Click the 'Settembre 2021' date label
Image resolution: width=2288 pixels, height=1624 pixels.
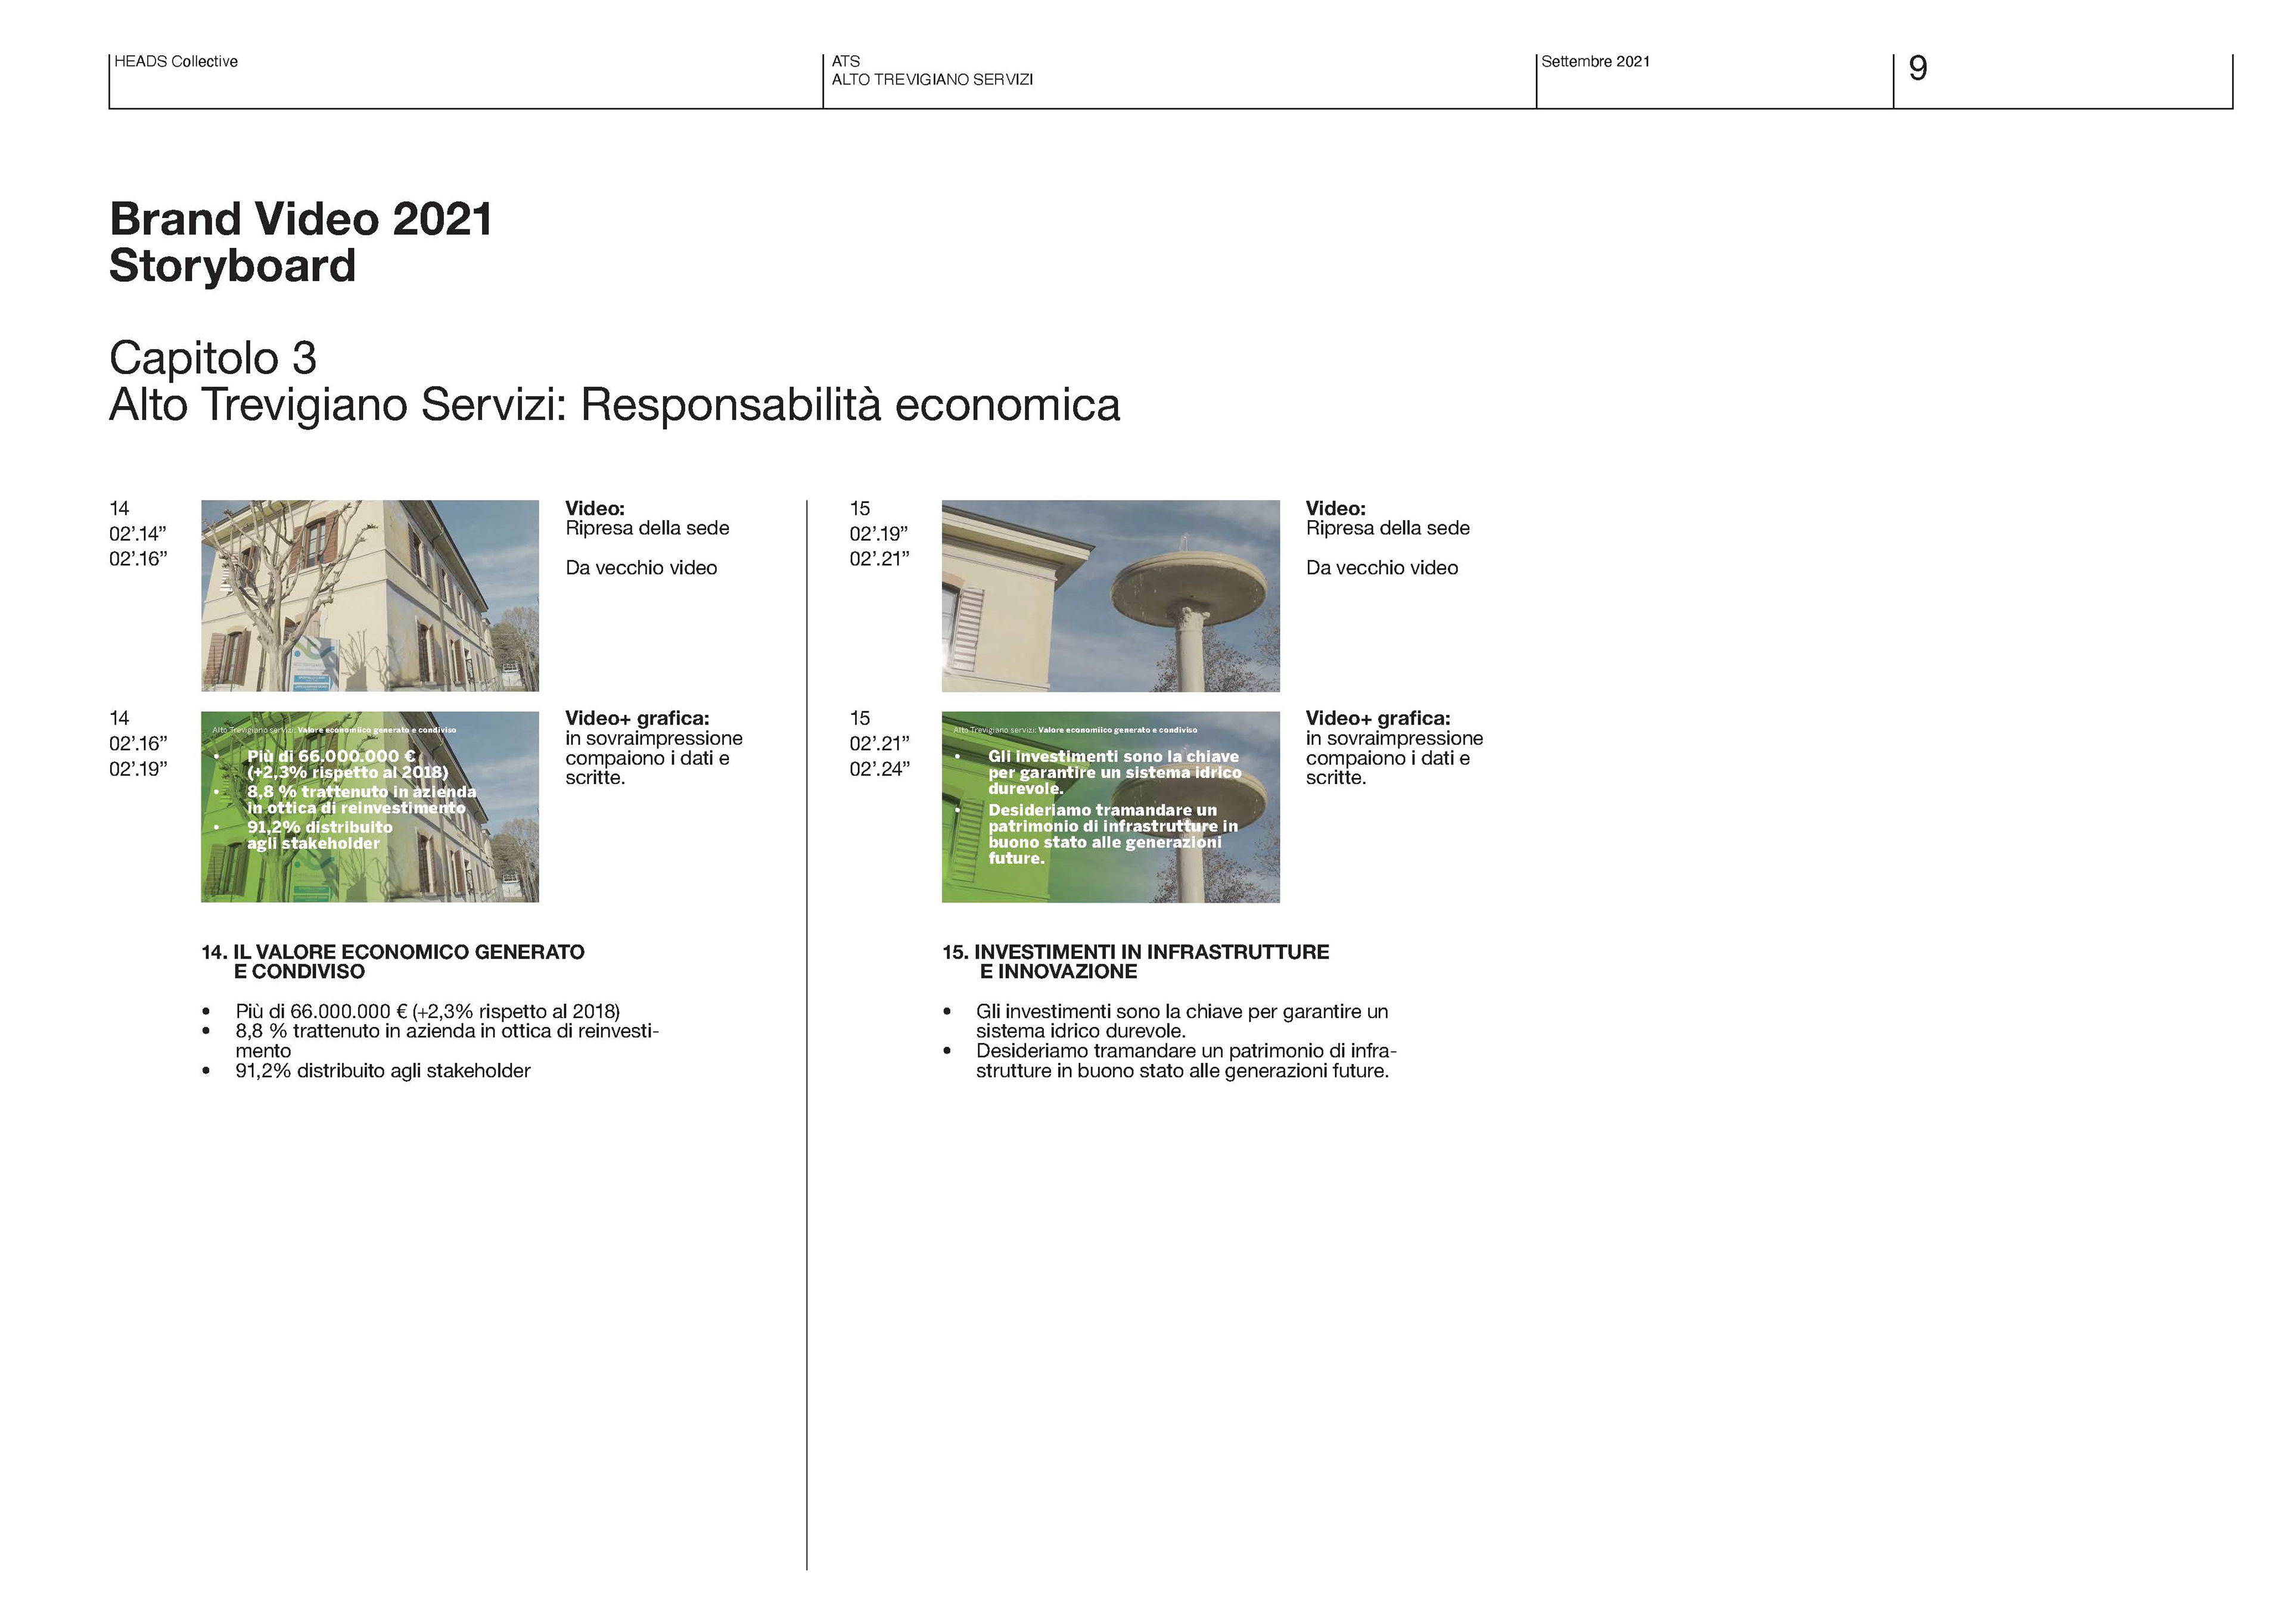coord(1595,62)
